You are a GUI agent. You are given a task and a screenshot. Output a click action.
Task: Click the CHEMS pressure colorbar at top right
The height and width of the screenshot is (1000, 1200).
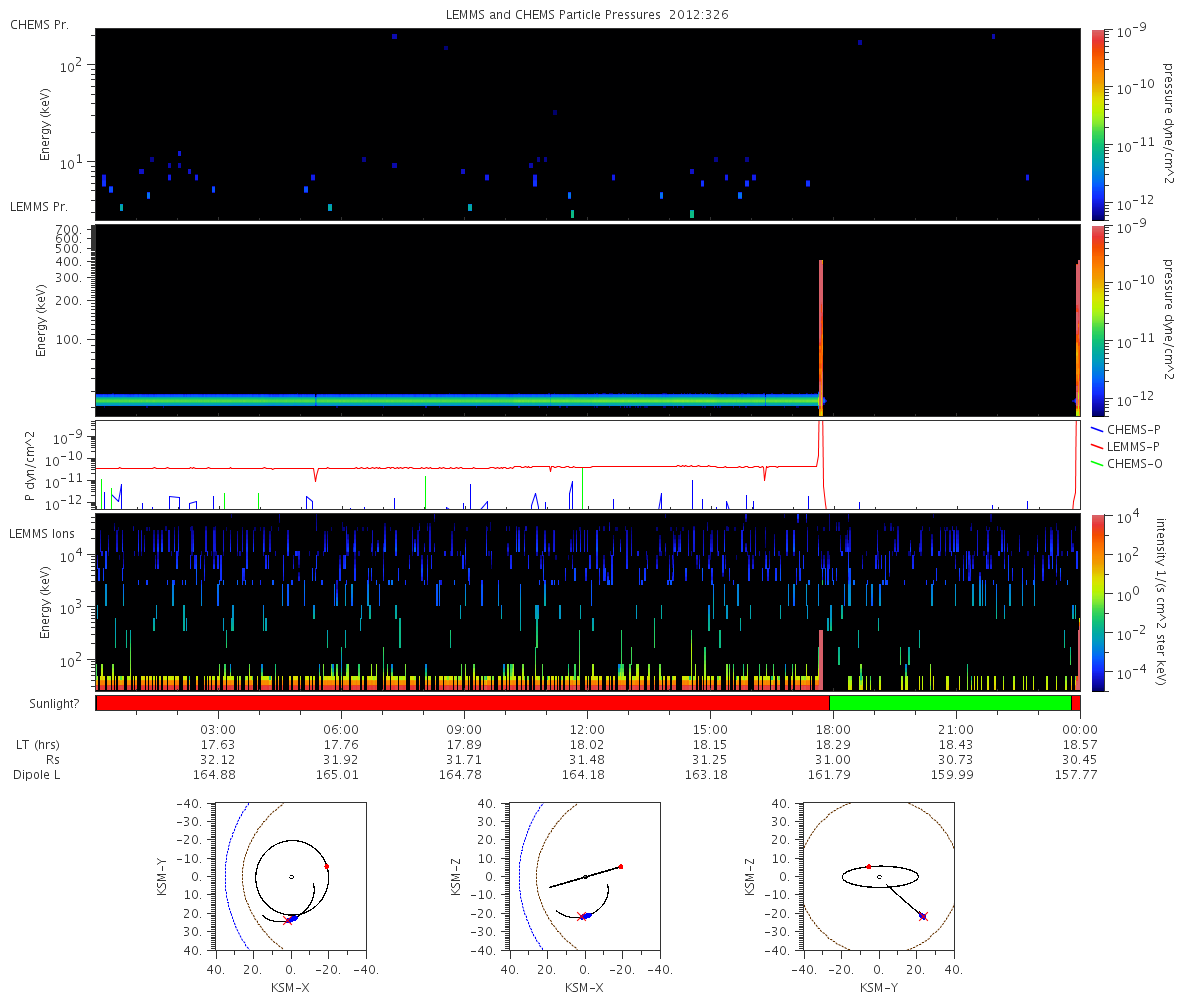1098,124
